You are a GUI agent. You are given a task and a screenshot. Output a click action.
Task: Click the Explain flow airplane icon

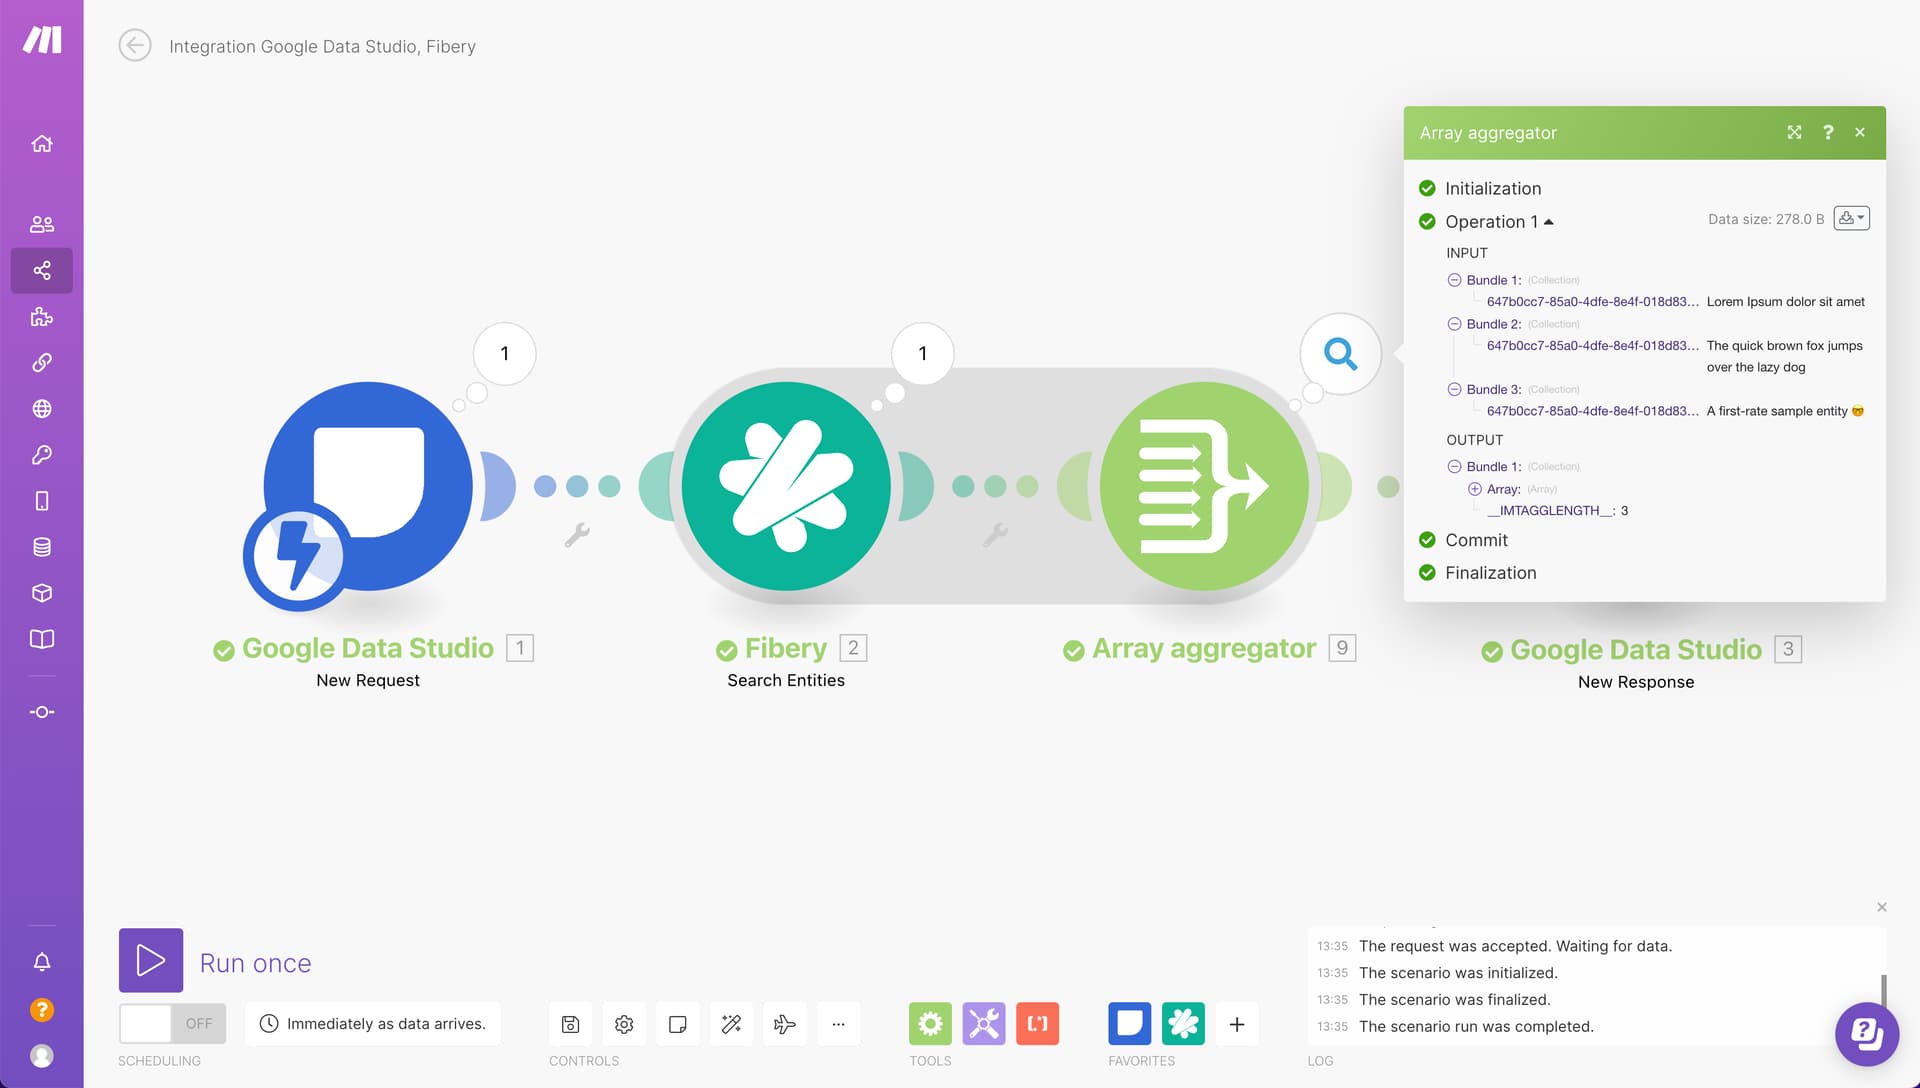(x=785, y=1024)
